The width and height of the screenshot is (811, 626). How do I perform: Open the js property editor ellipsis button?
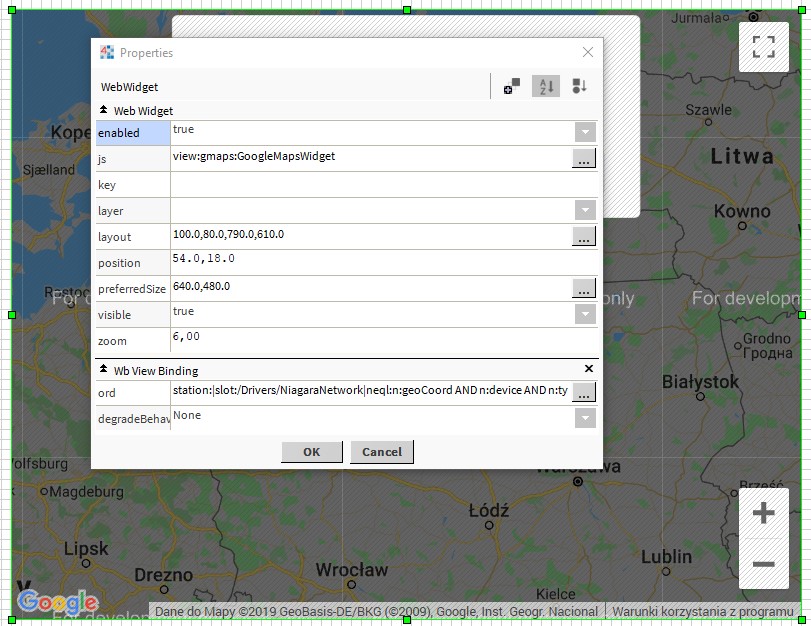click(x=584, y=158)
